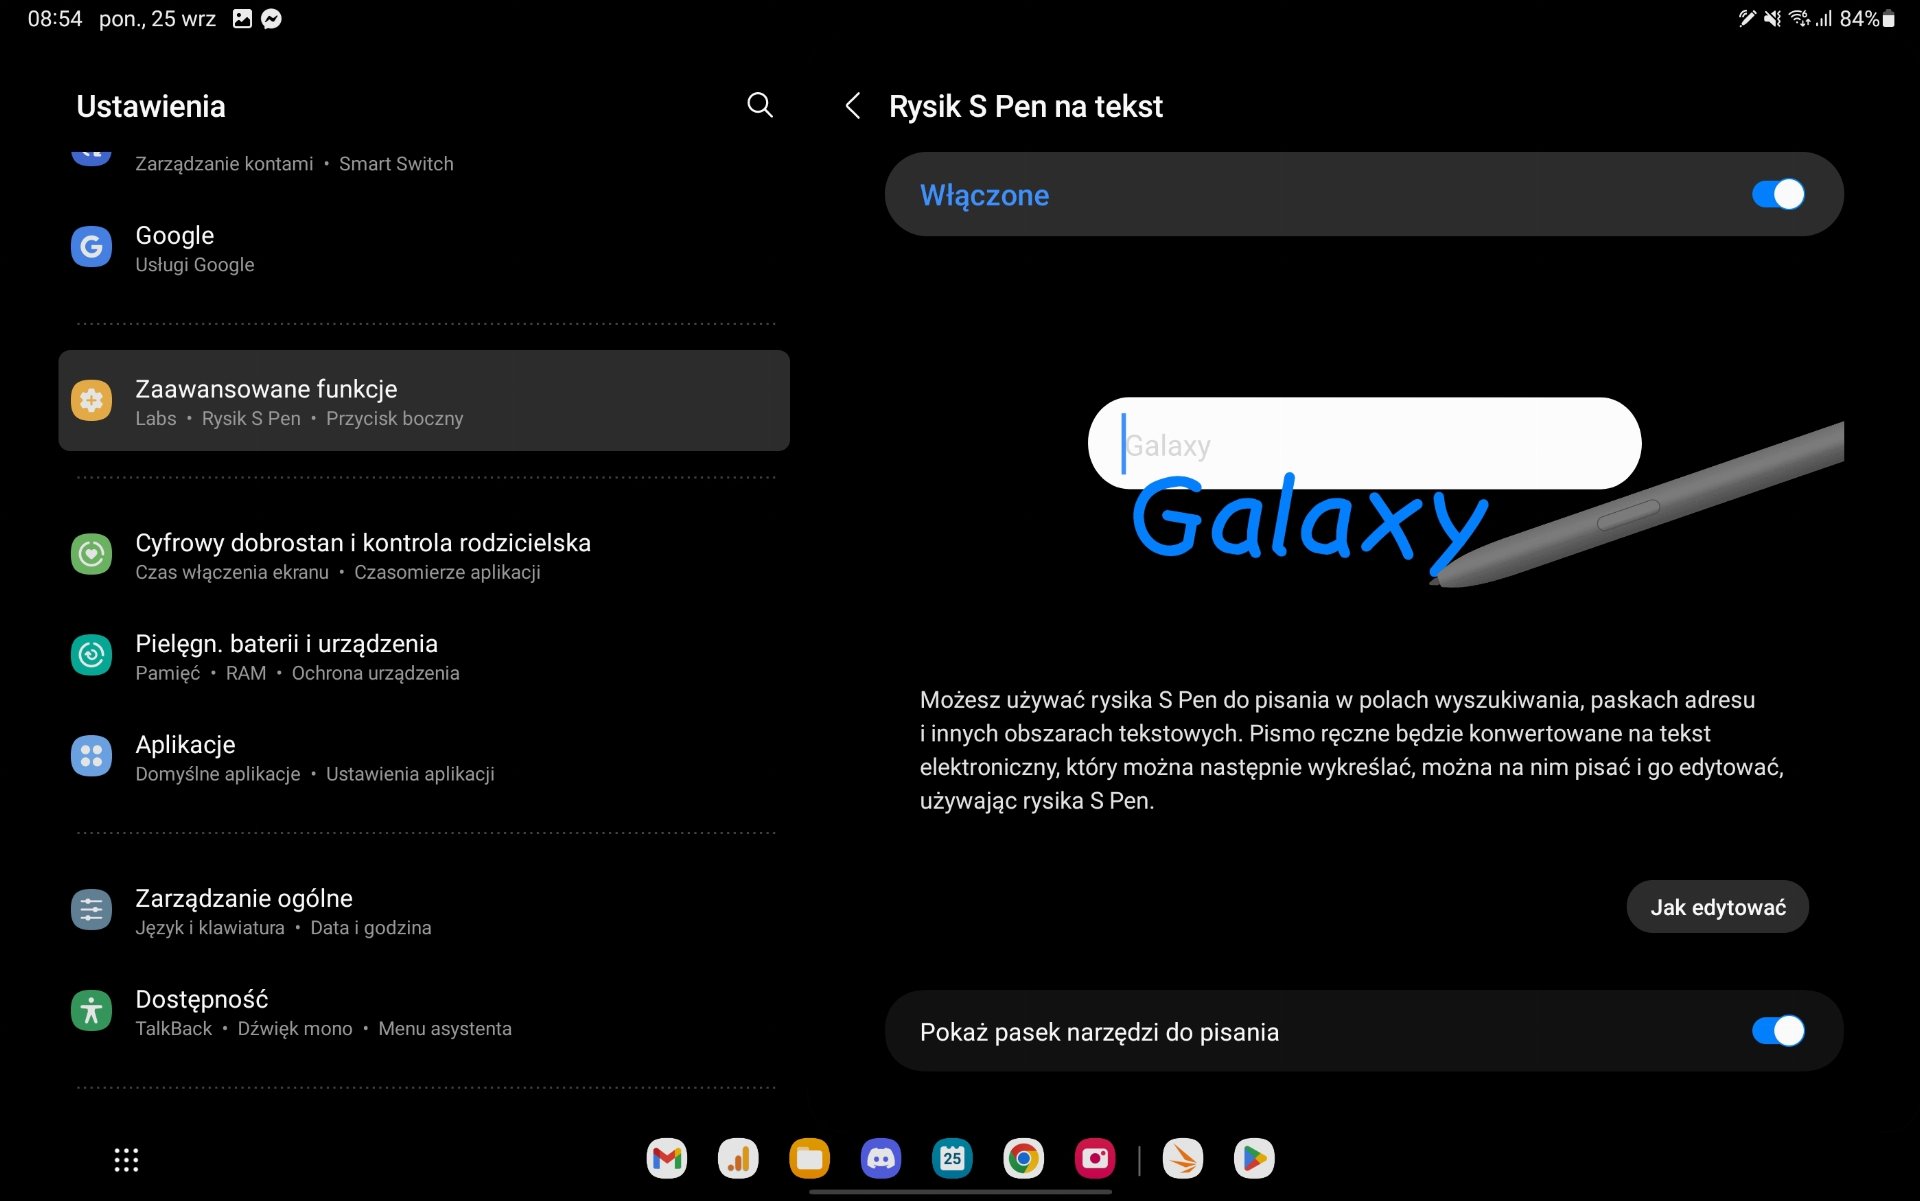The height and width of the screenshot is (1201, 1920).
Task: Open the app drawer grid icon
Action: (126, 1160)
